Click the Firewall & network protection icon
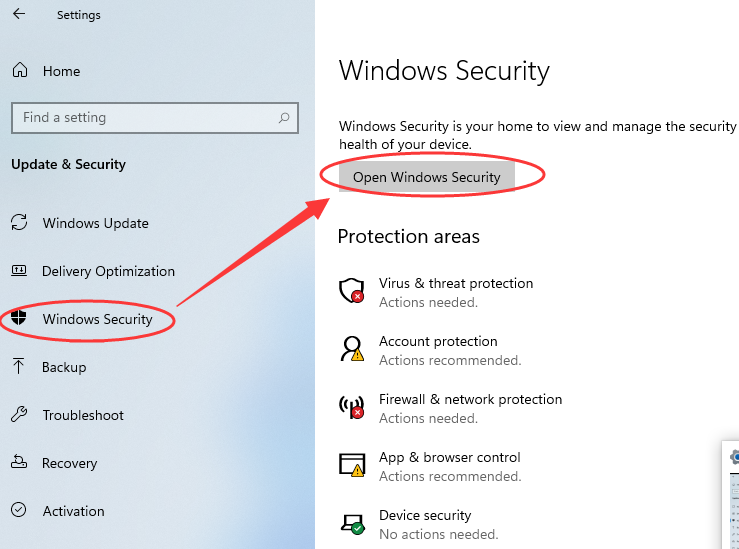This screenshot has height=549, width=739. click(352, 407)
